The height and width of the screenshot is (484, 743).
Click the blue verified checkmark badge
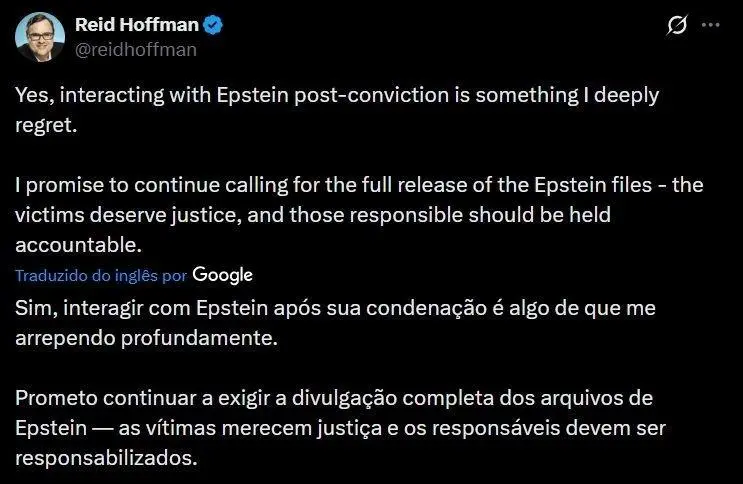(214, 25)
